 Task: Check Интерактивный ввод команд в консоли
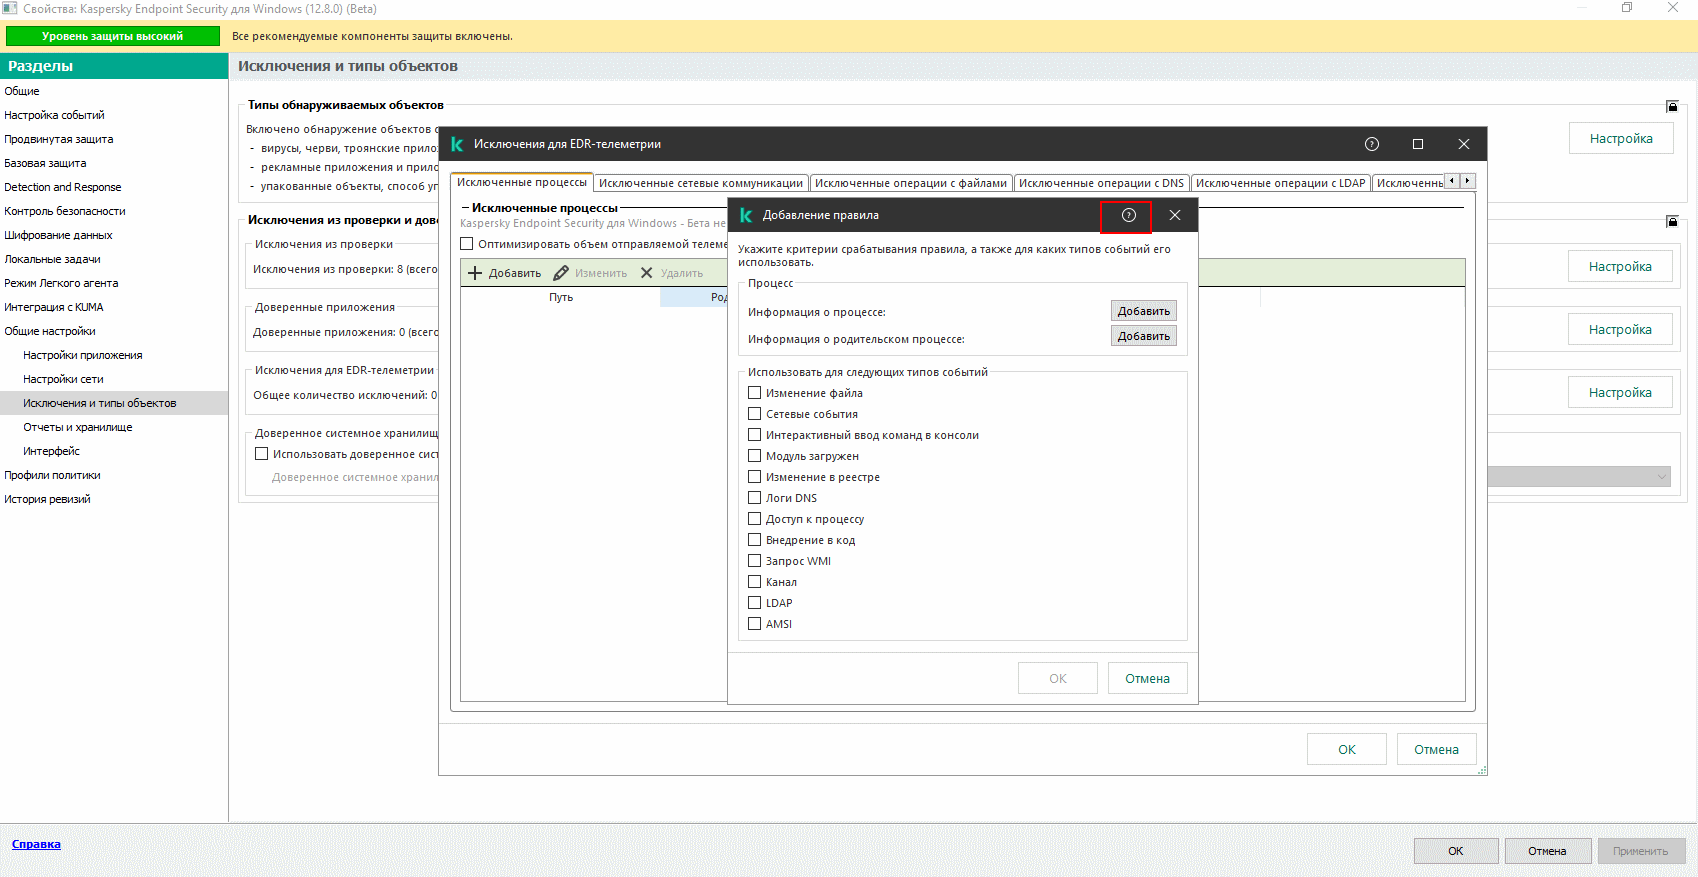[x=755, y=435]
